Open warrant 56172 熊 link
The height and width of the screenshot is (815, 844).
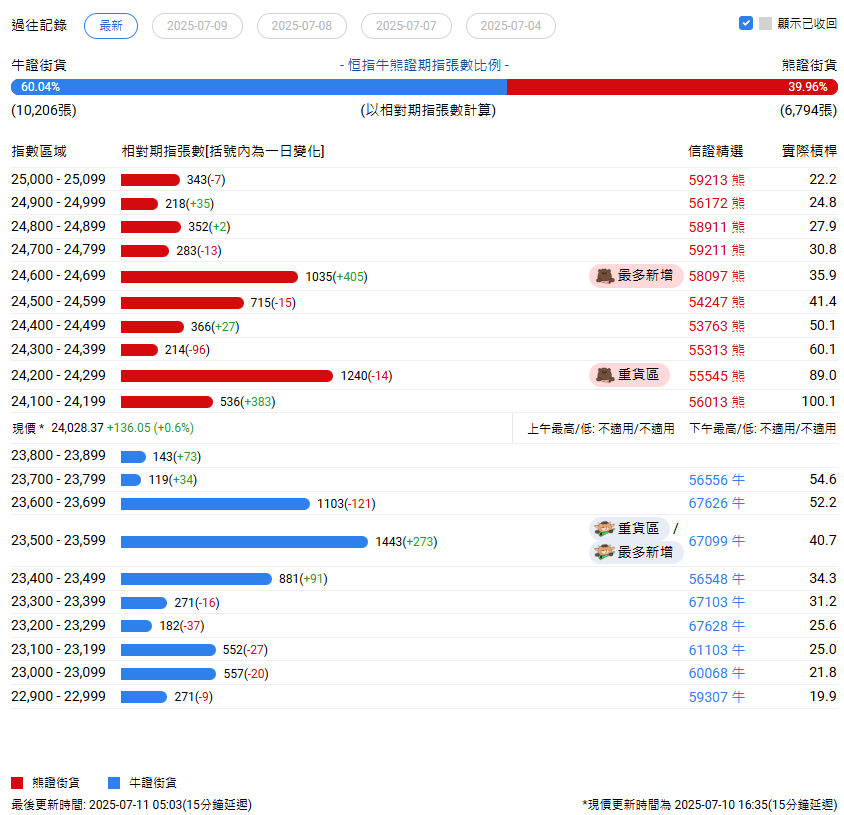tap(716, 203)
